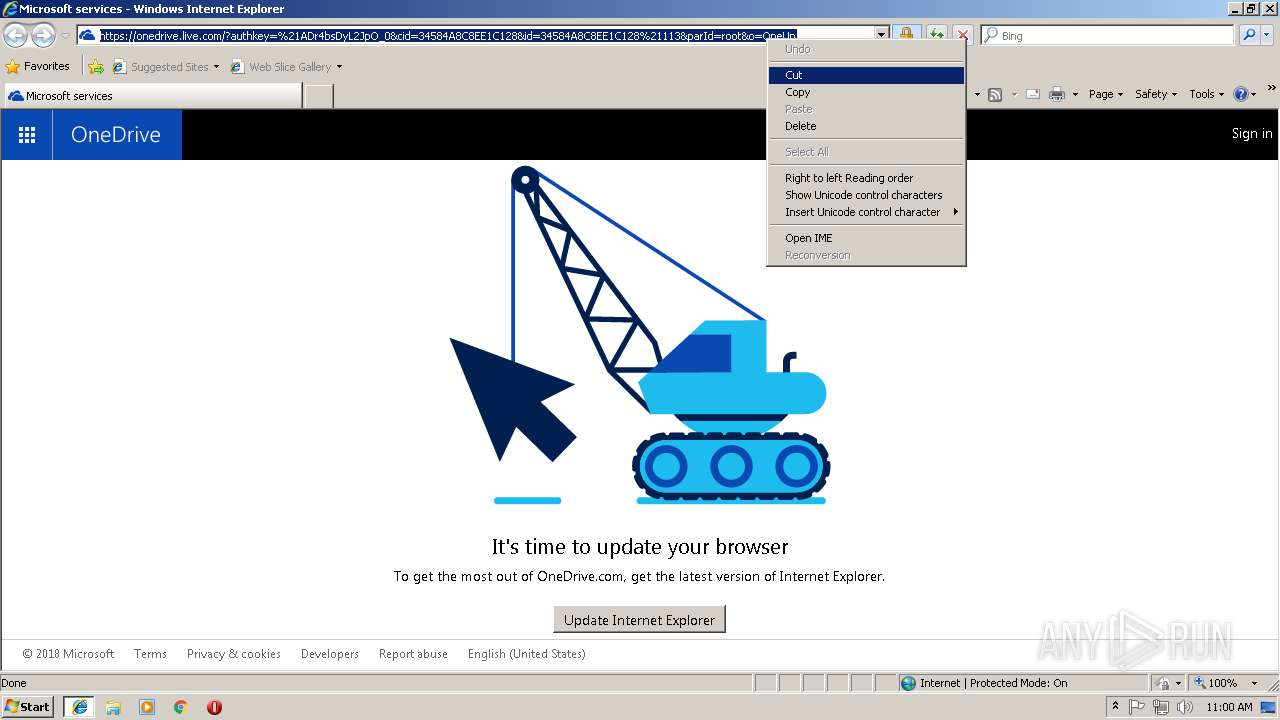Click the Read mail icon
This screenshot has width=1280, height=720.
pyautogui.click(x=1033, y=94)
